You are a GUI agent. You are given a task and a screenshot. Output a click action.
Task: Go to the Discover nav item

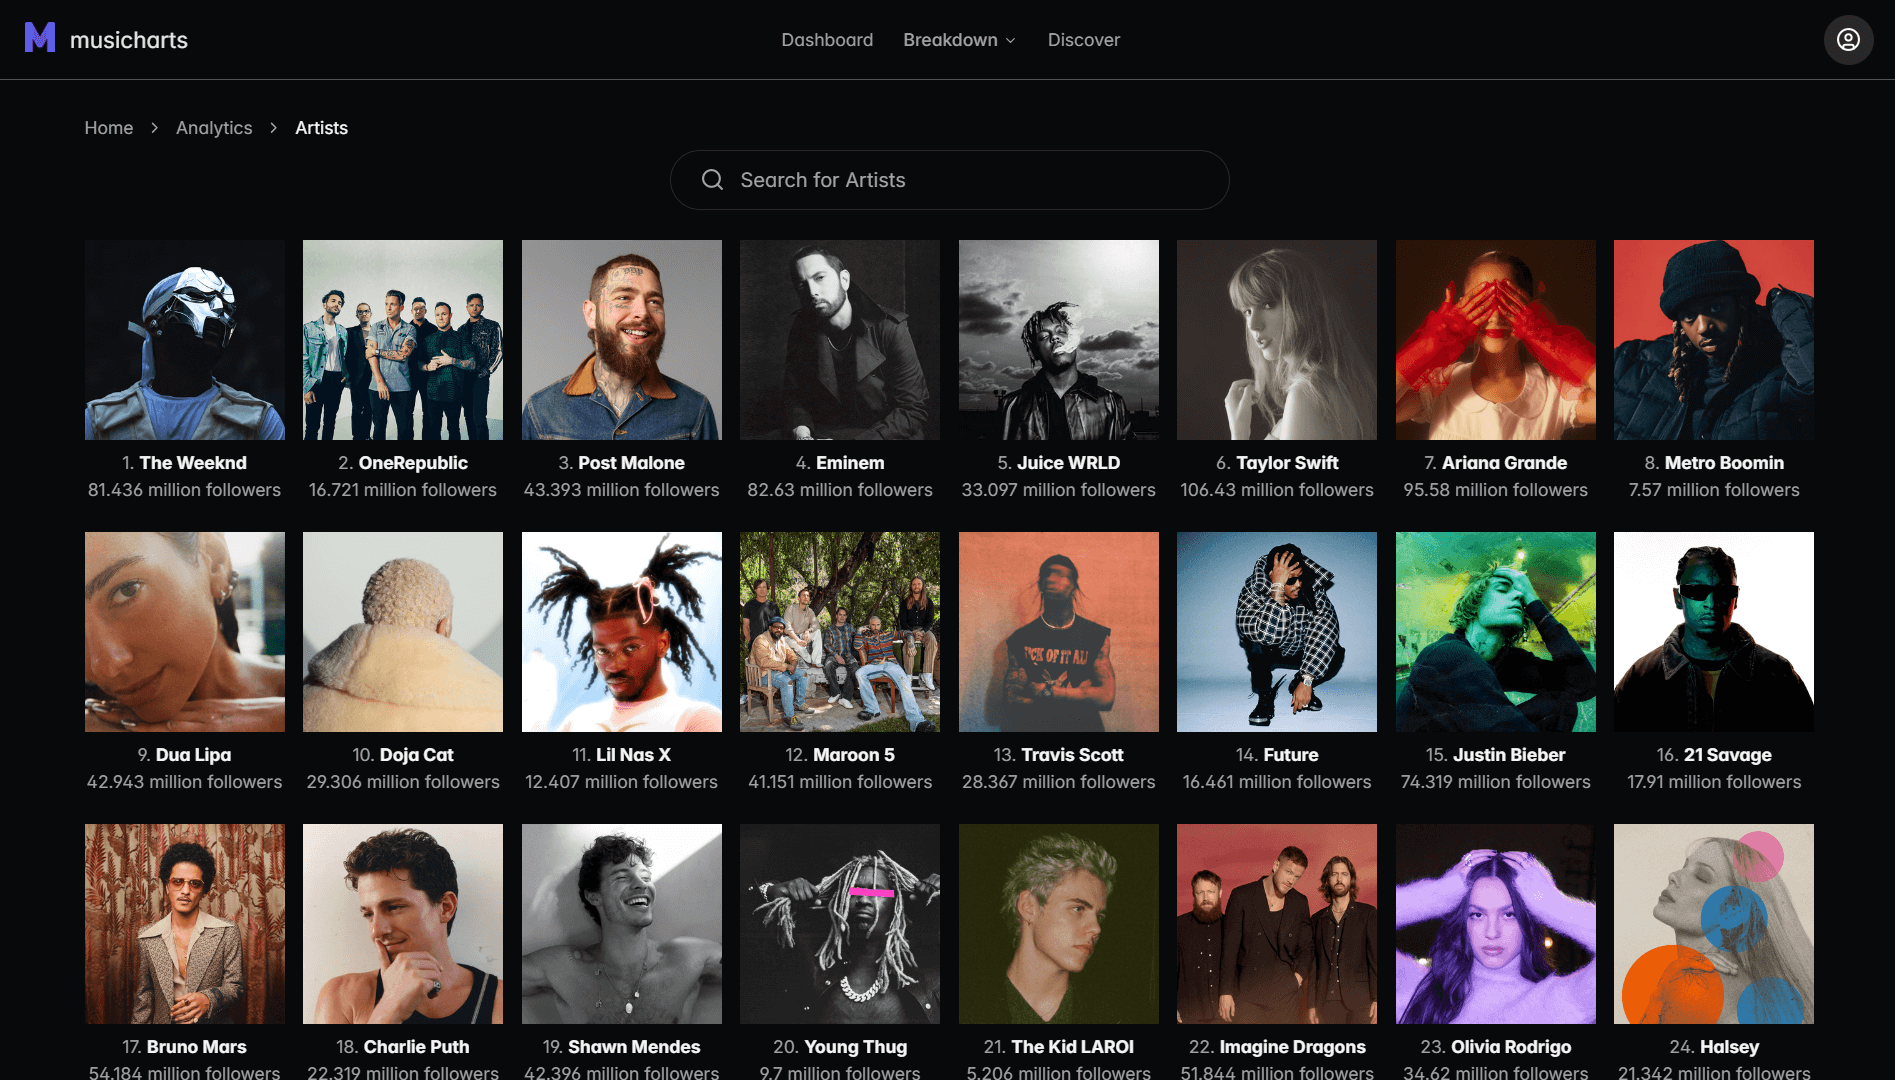point(1084,40)
